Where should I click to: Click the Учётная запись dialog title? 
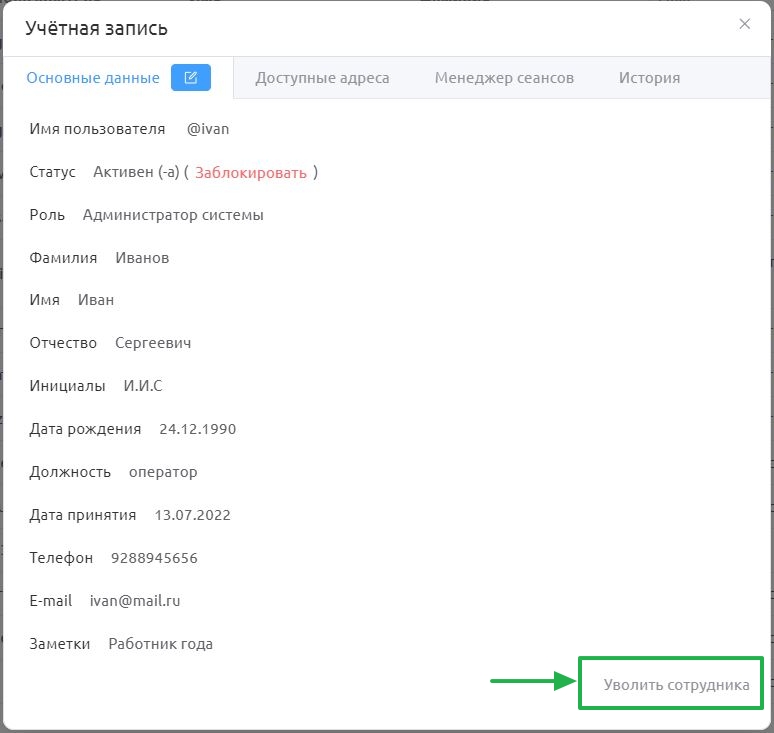[96, 29]
